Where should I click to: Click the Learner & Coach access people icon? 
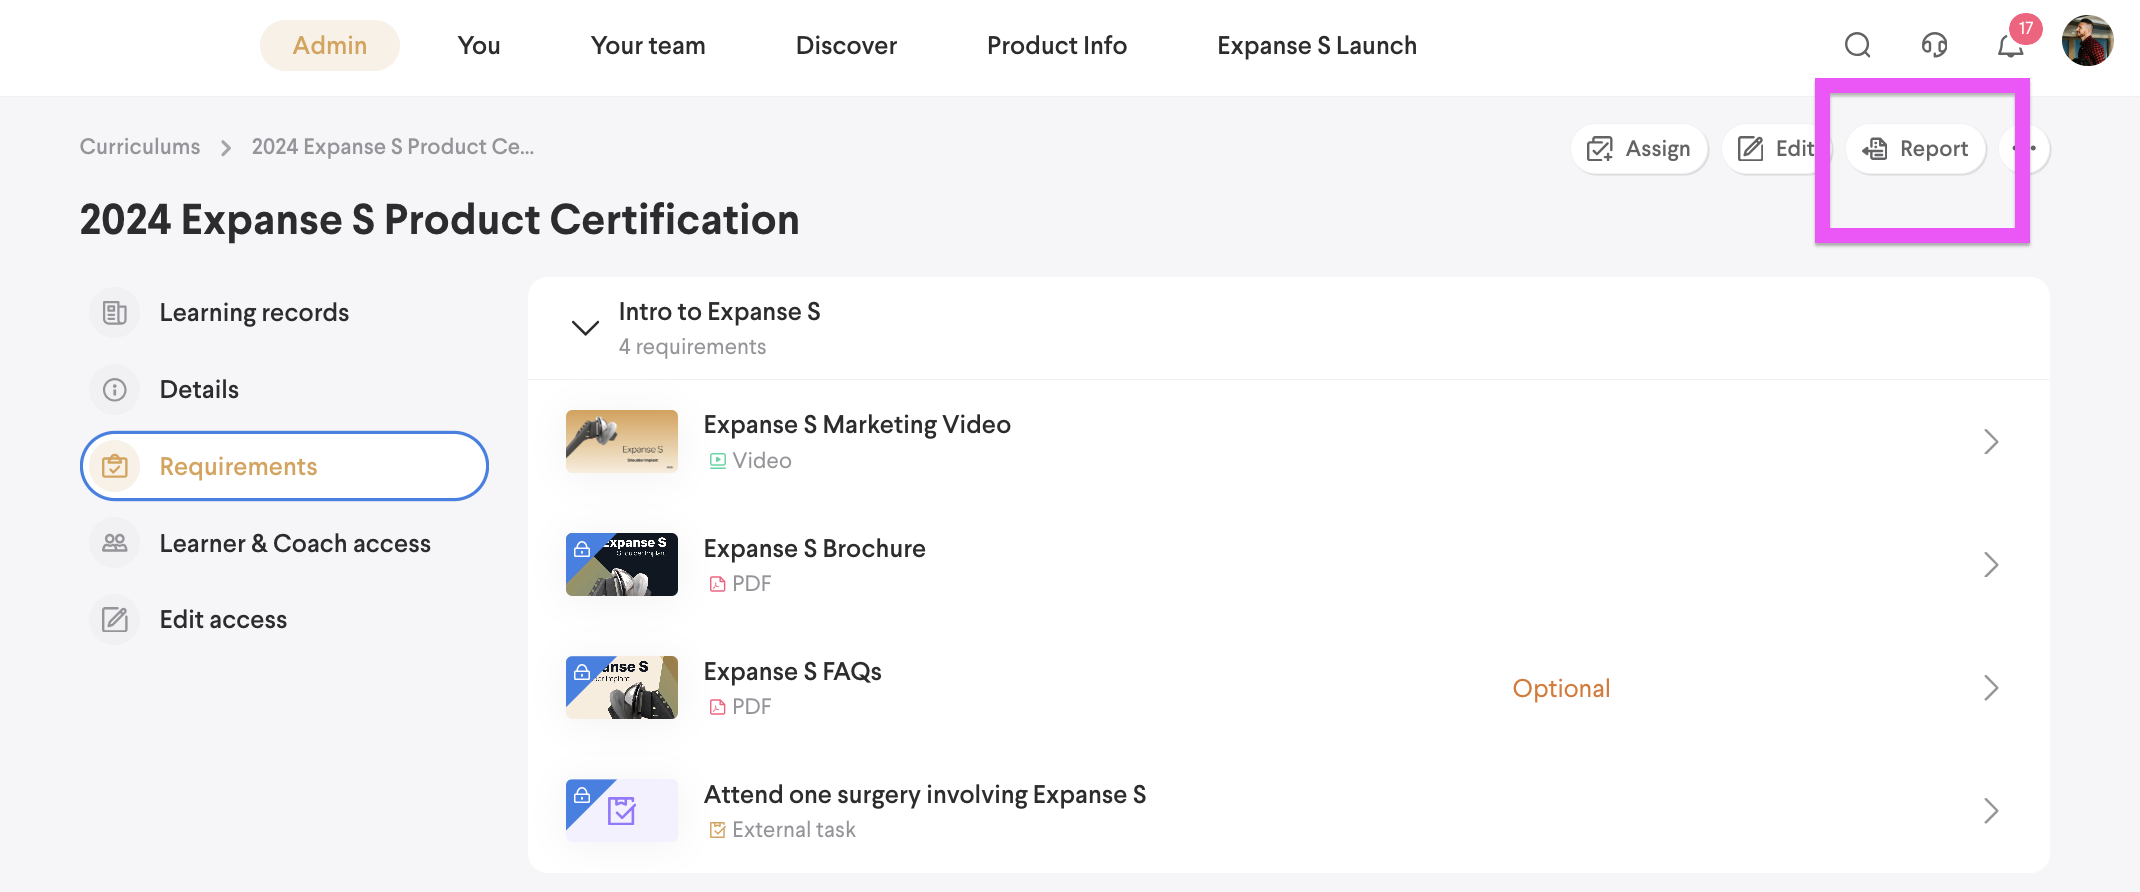115,543
